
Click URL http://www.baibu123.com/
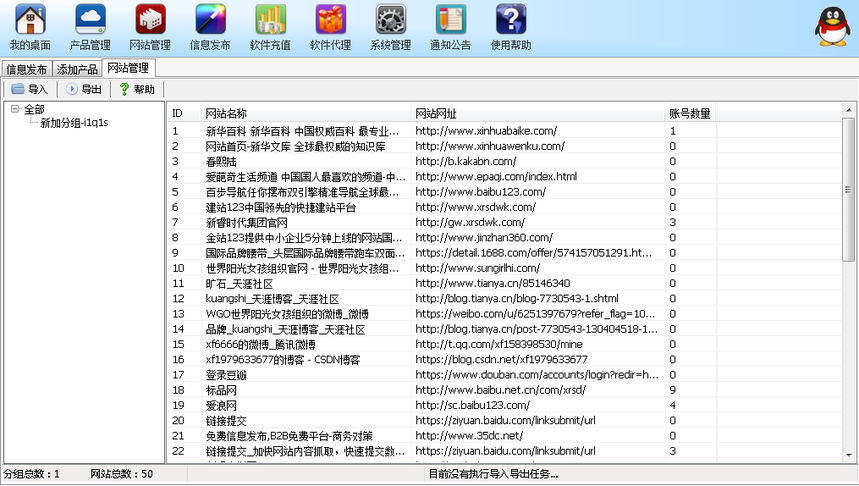[x=480, y=192]
